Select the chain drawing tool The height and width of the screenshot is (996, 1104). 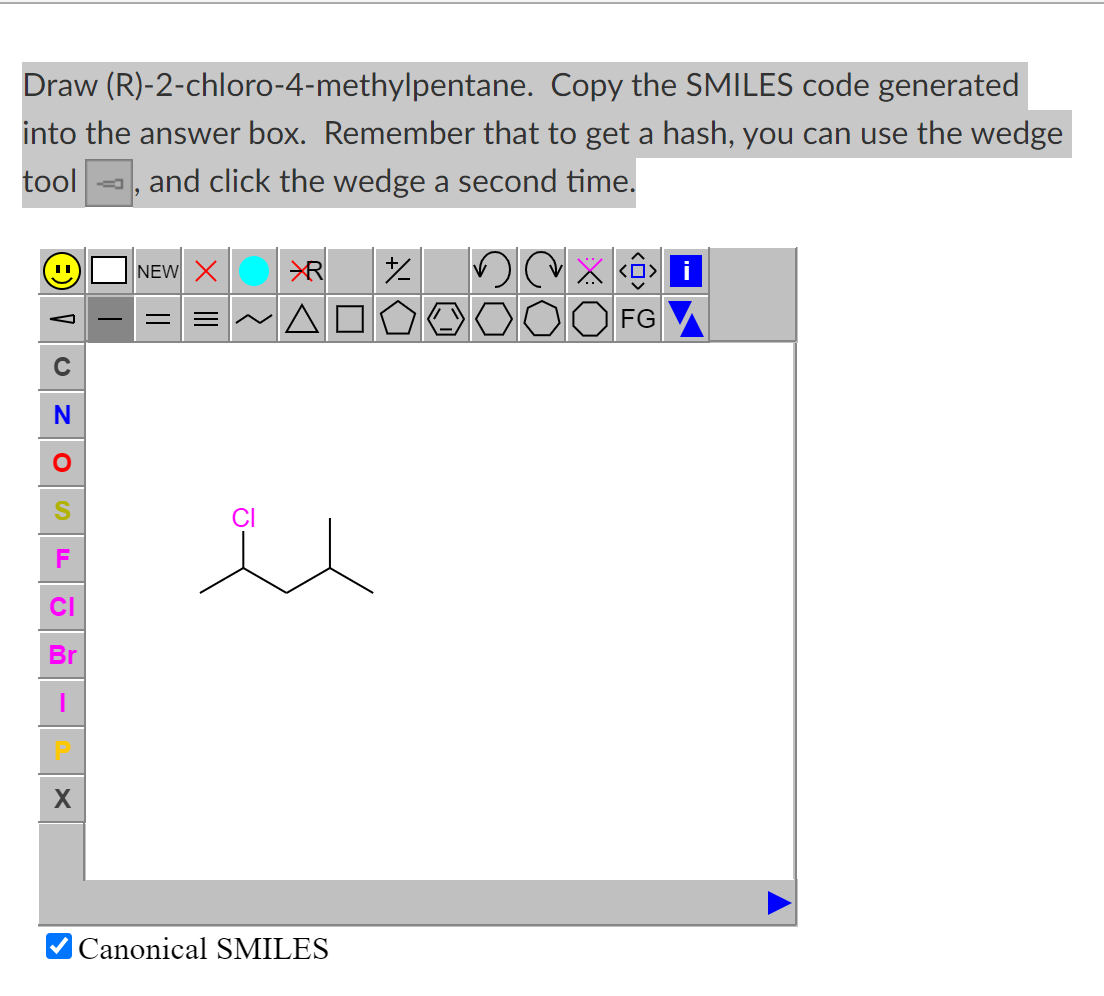pyautogui.click(x=253, y=318)
